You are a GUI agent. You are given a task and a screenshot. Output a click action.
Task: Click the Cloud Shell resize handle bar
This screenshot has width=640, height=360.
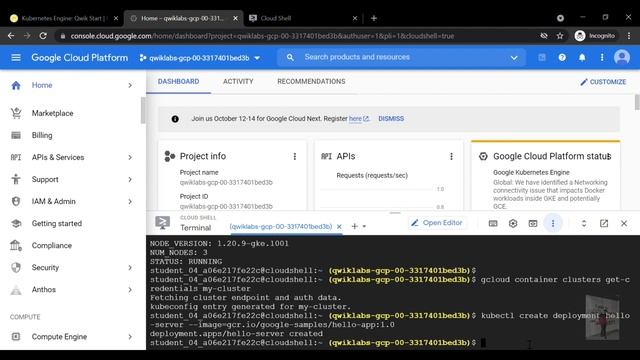(395, 213)
